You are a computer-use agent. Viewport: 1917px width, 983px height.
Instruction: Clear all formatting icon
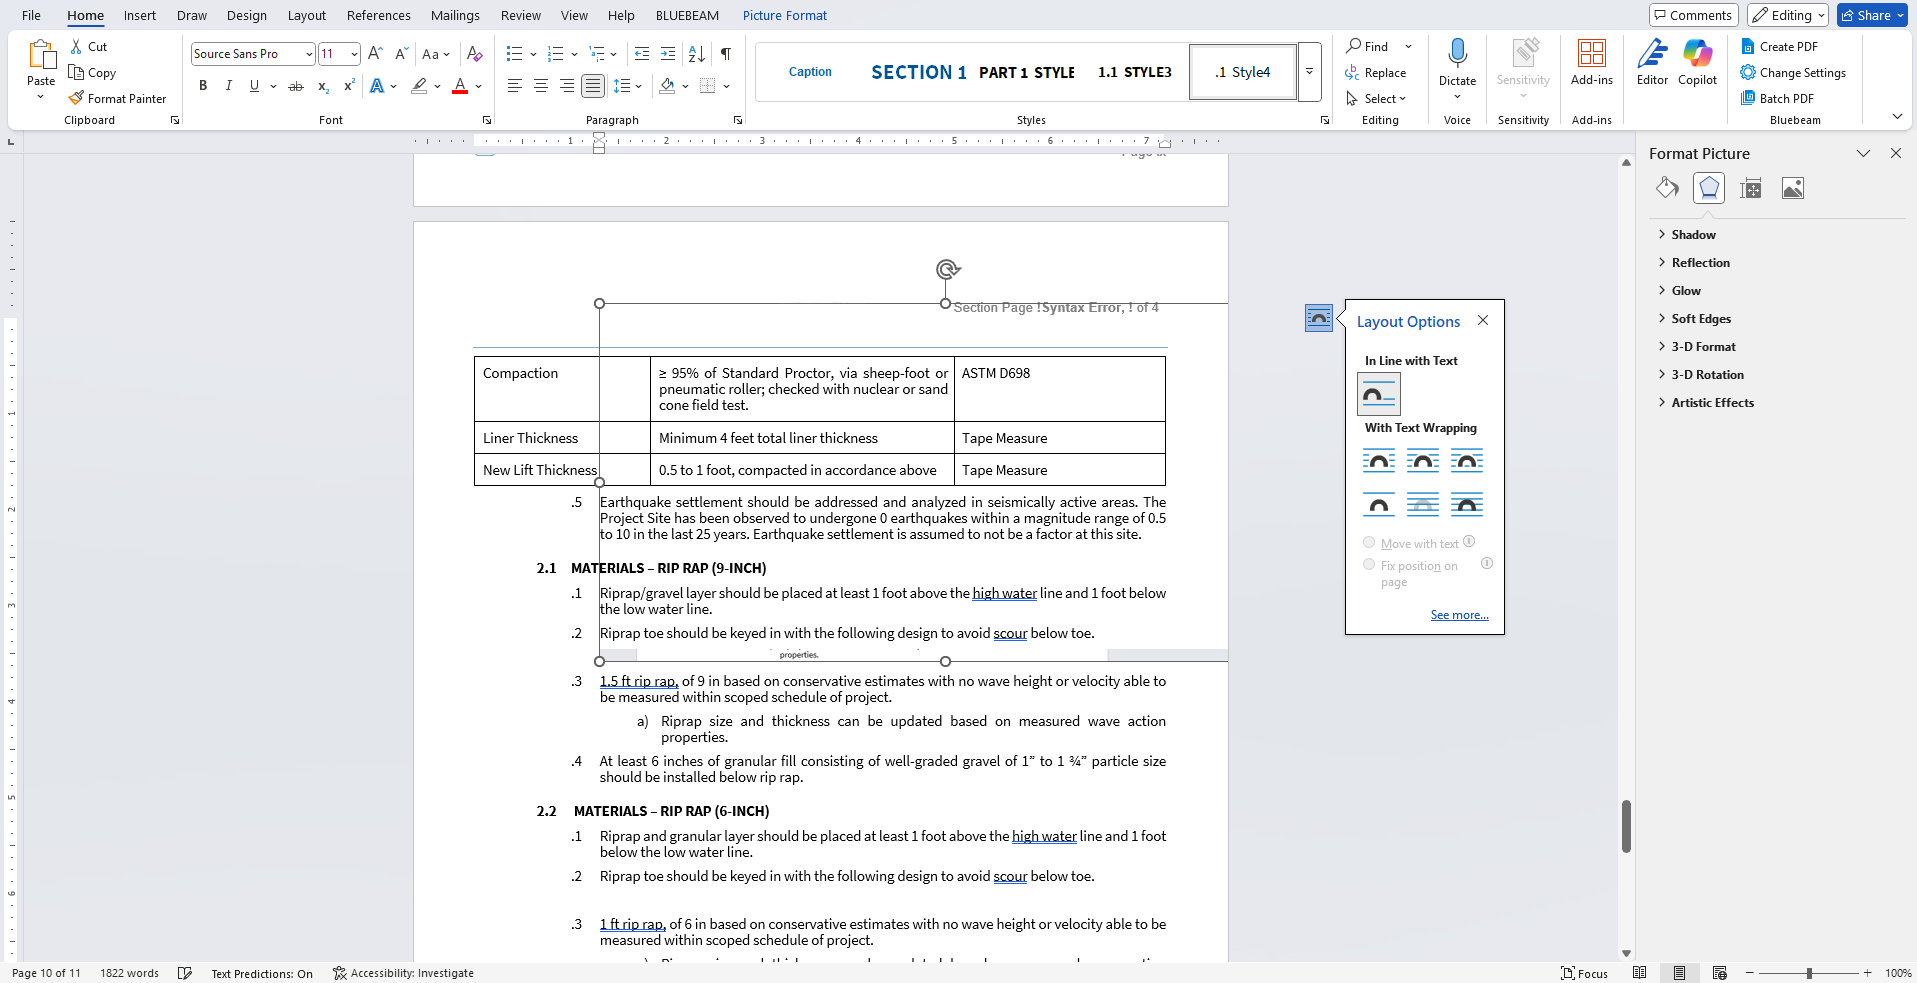point(475,54)
